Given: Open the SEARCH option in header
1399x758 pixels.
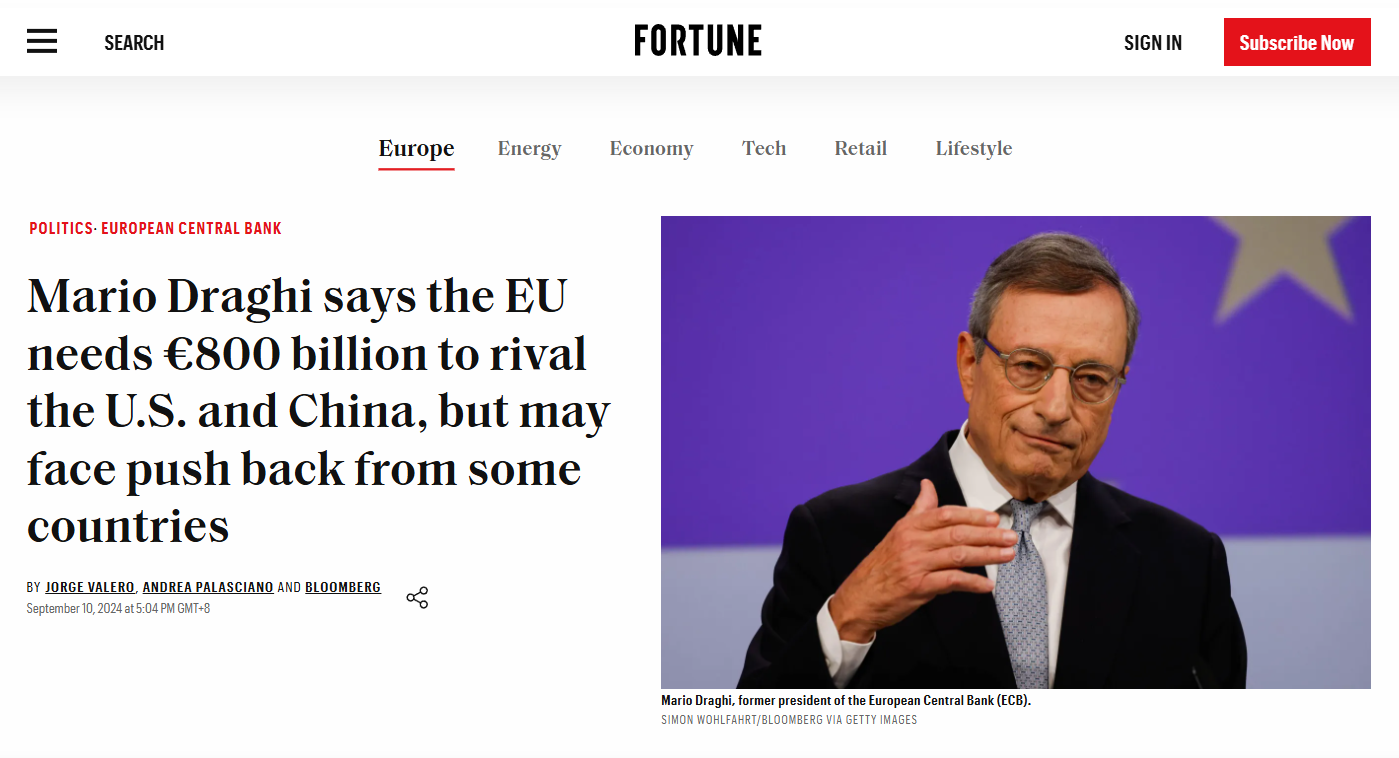Looking at the screenshot, I should point(134,43).
